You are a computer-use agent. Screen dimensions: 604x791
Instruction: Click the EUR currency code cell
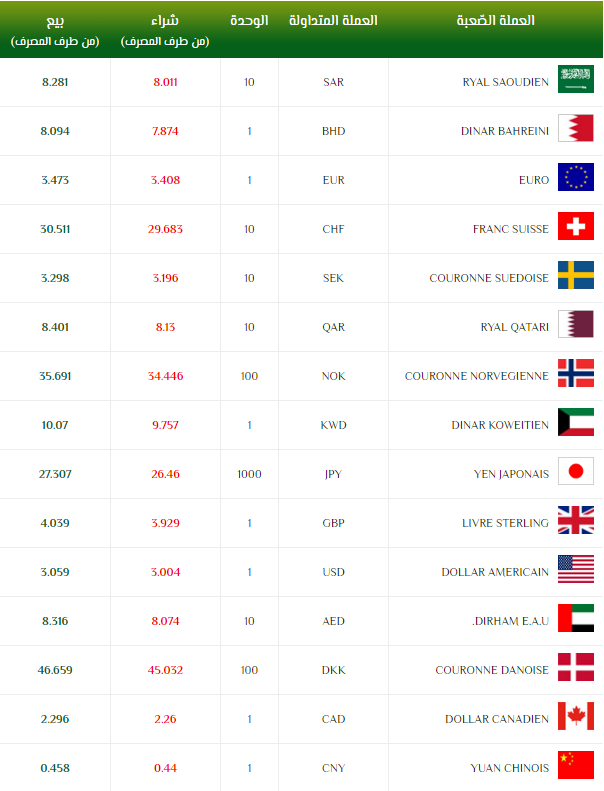click(333, 180)
